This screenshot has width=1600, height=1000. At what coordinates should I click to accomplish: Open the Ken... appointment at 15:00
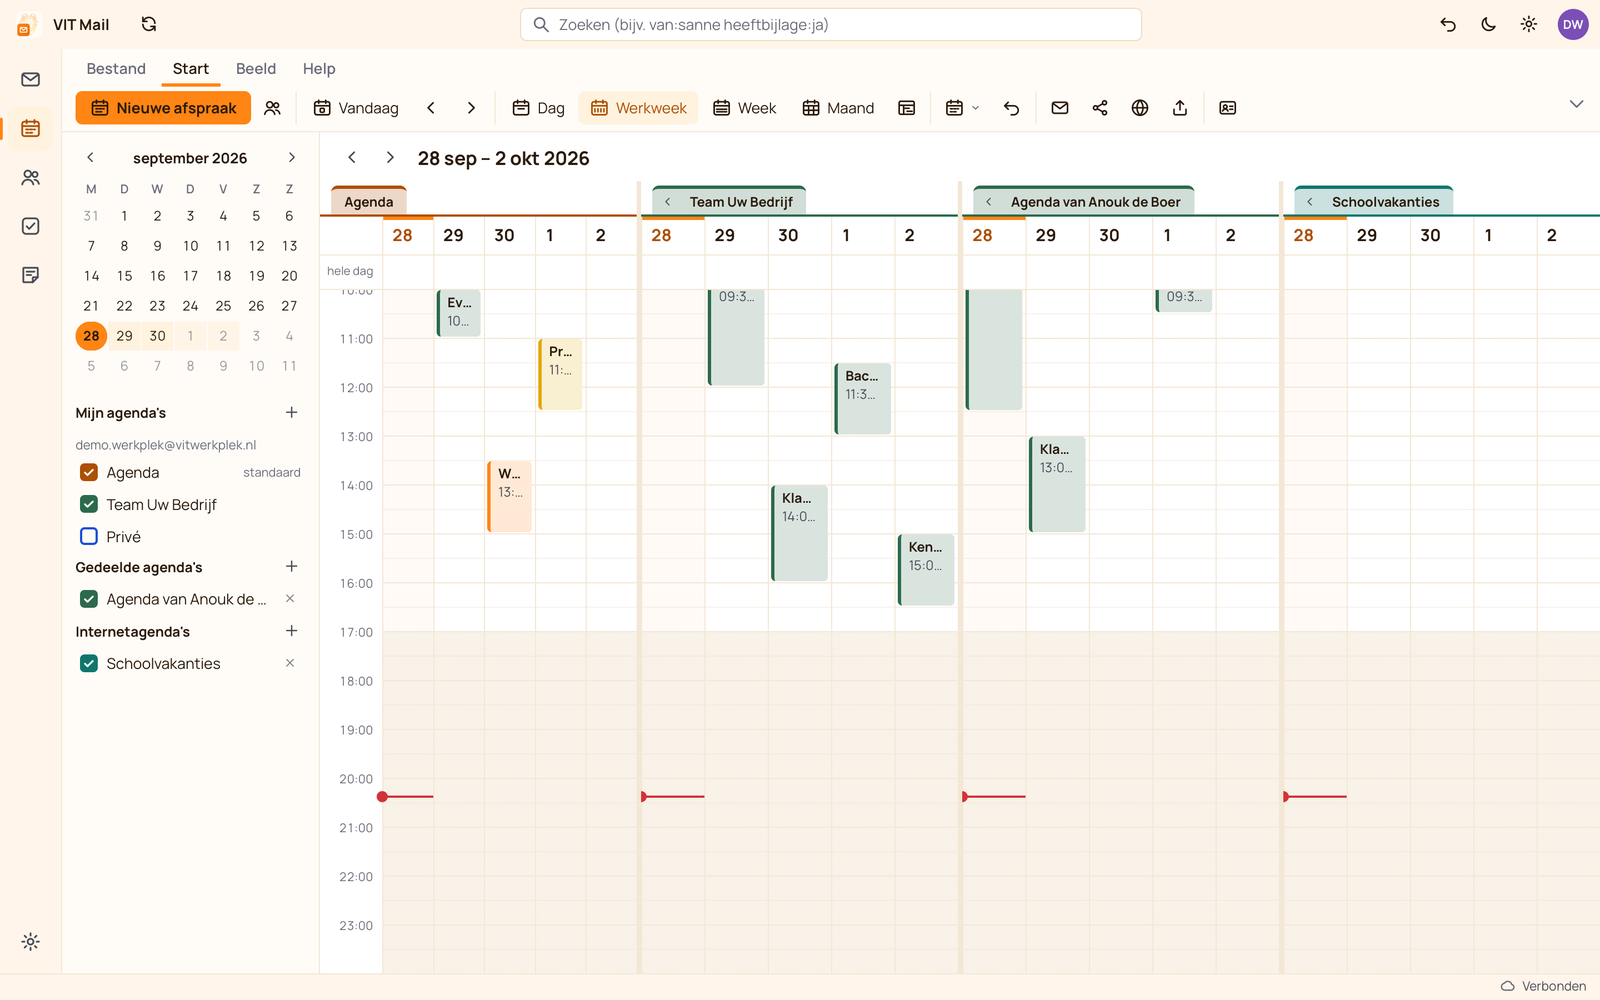point(926,569)
